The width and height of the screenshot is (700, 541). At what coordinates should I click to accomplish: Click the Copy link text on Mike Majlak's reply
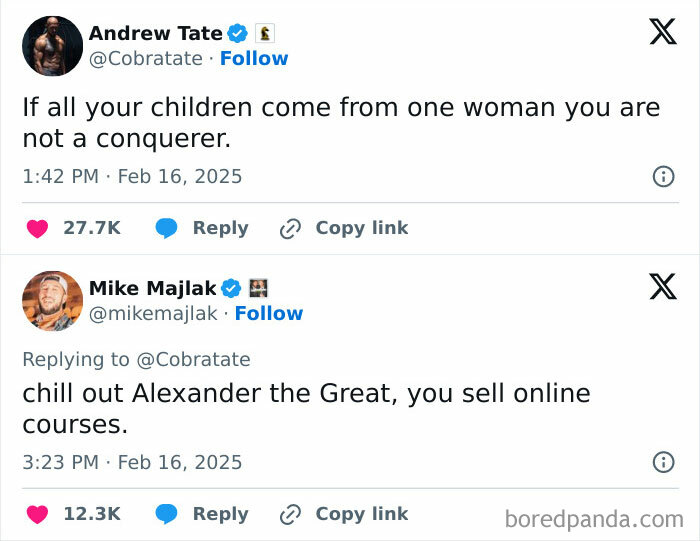click(362, 514)
